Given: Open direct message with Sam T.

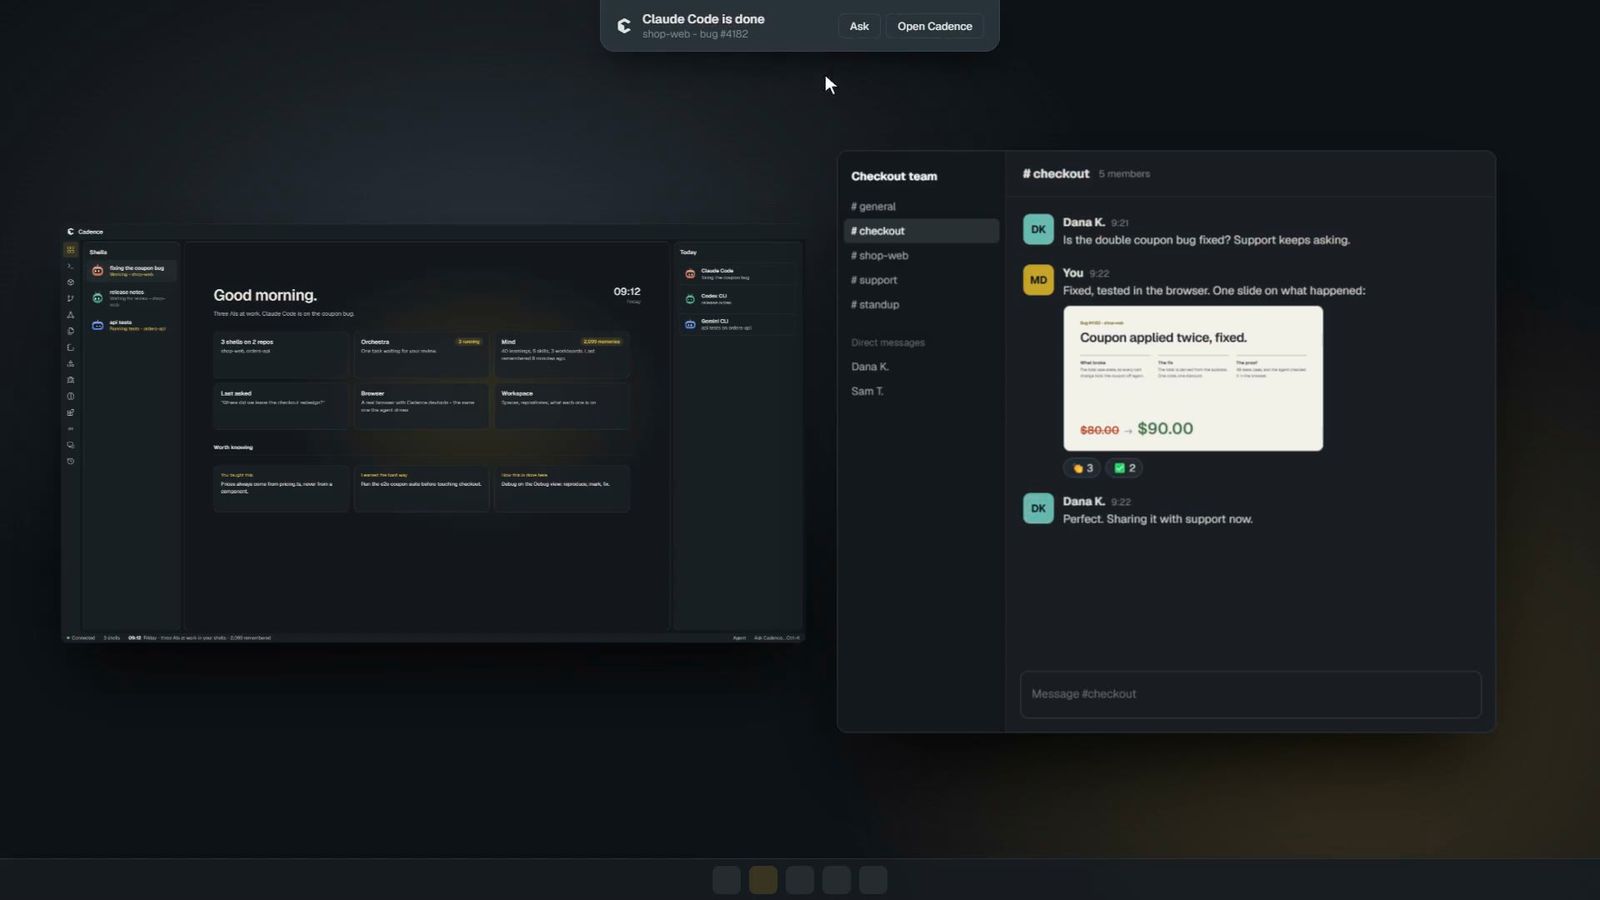Looking at the screenshot, I should 921,391.
